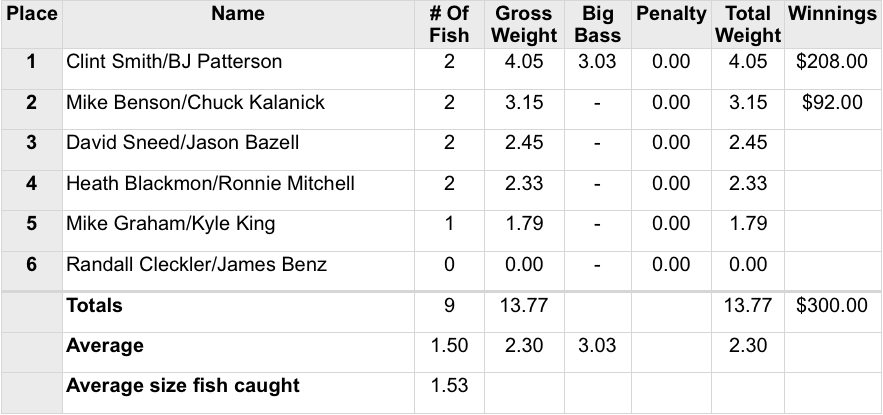Click the Penalty column header
Viewport: 883px width, 415px height.
pyautogui.click(x=670, y=14)
